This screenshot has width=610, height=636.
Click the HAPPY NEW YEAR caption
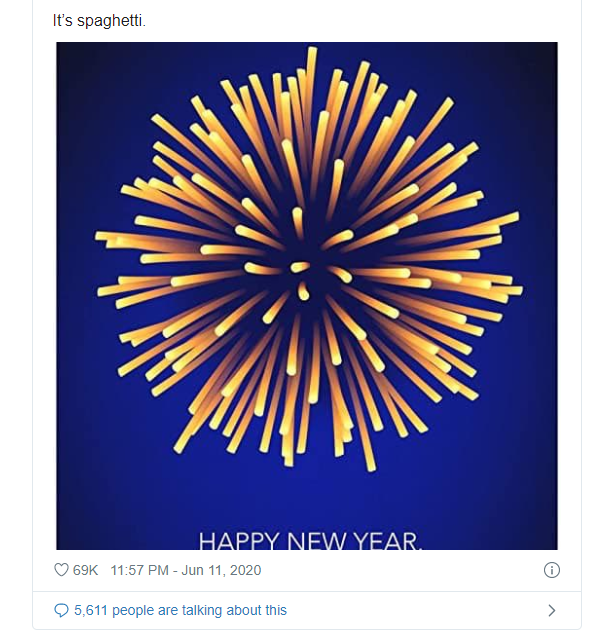[x=311, y=542]
